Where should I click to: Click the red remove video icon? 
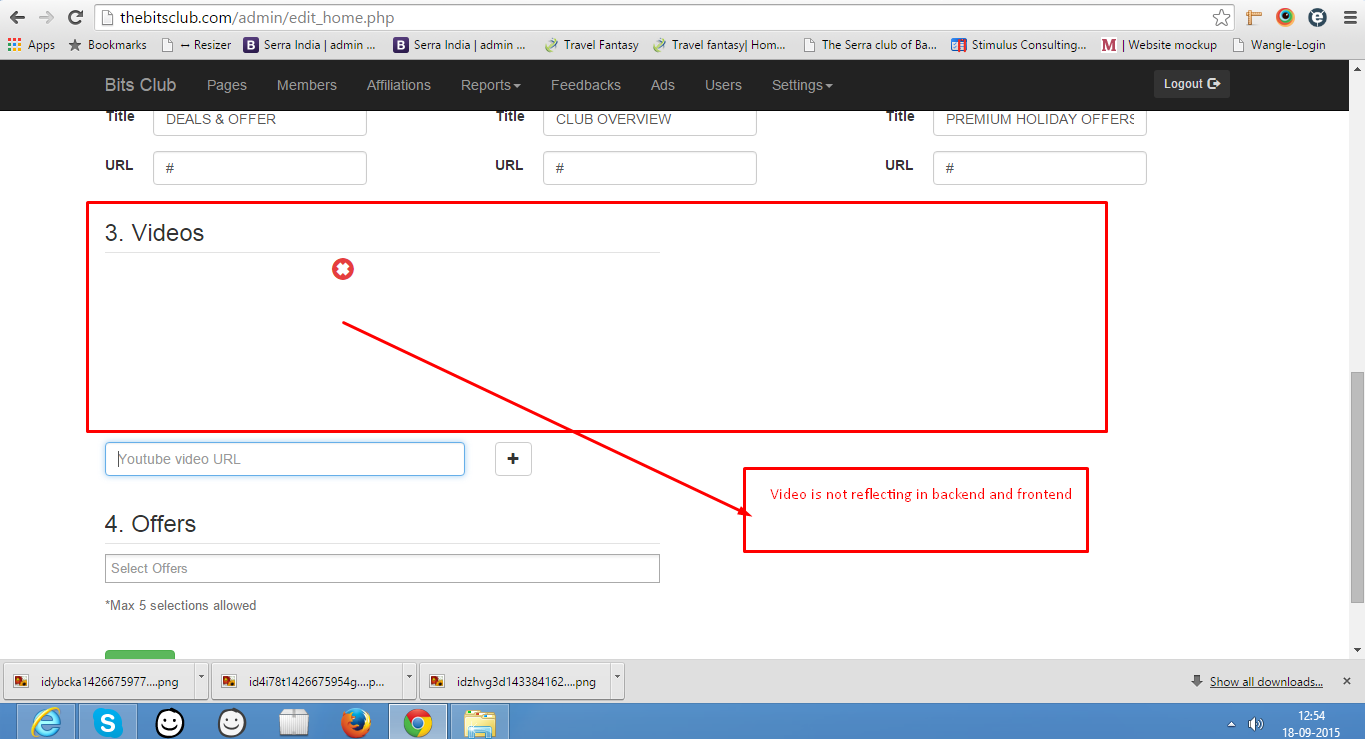pyautogui.click(x=343, y=269)
